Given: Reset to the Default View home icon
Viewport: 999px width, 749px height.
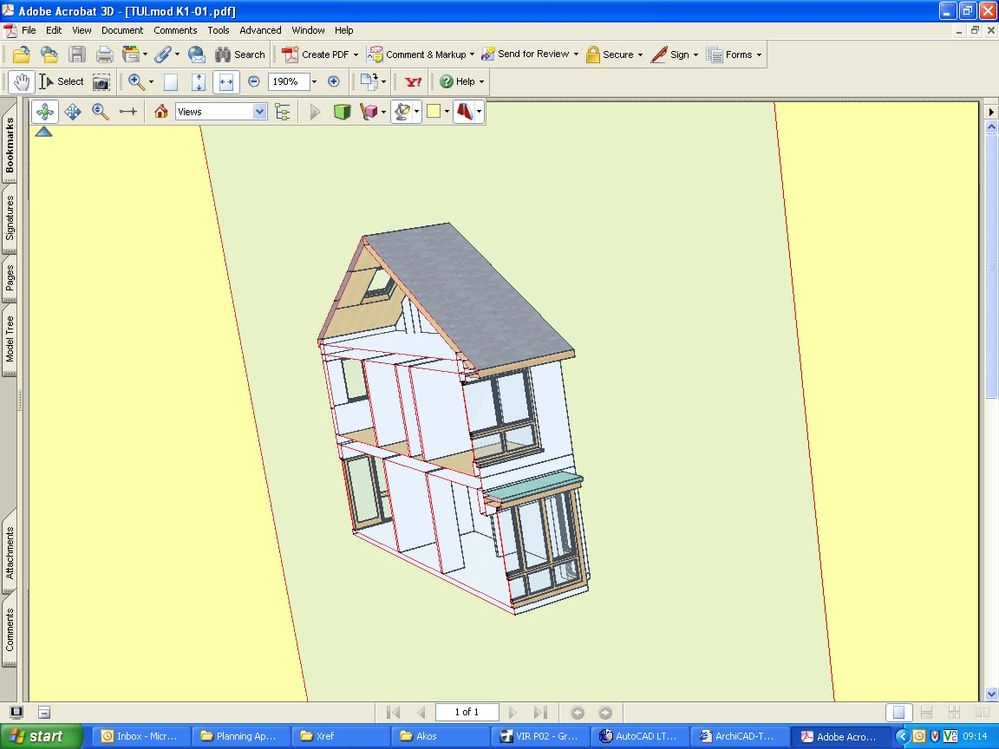Looking at the screenshot, I should pos(161,112).
